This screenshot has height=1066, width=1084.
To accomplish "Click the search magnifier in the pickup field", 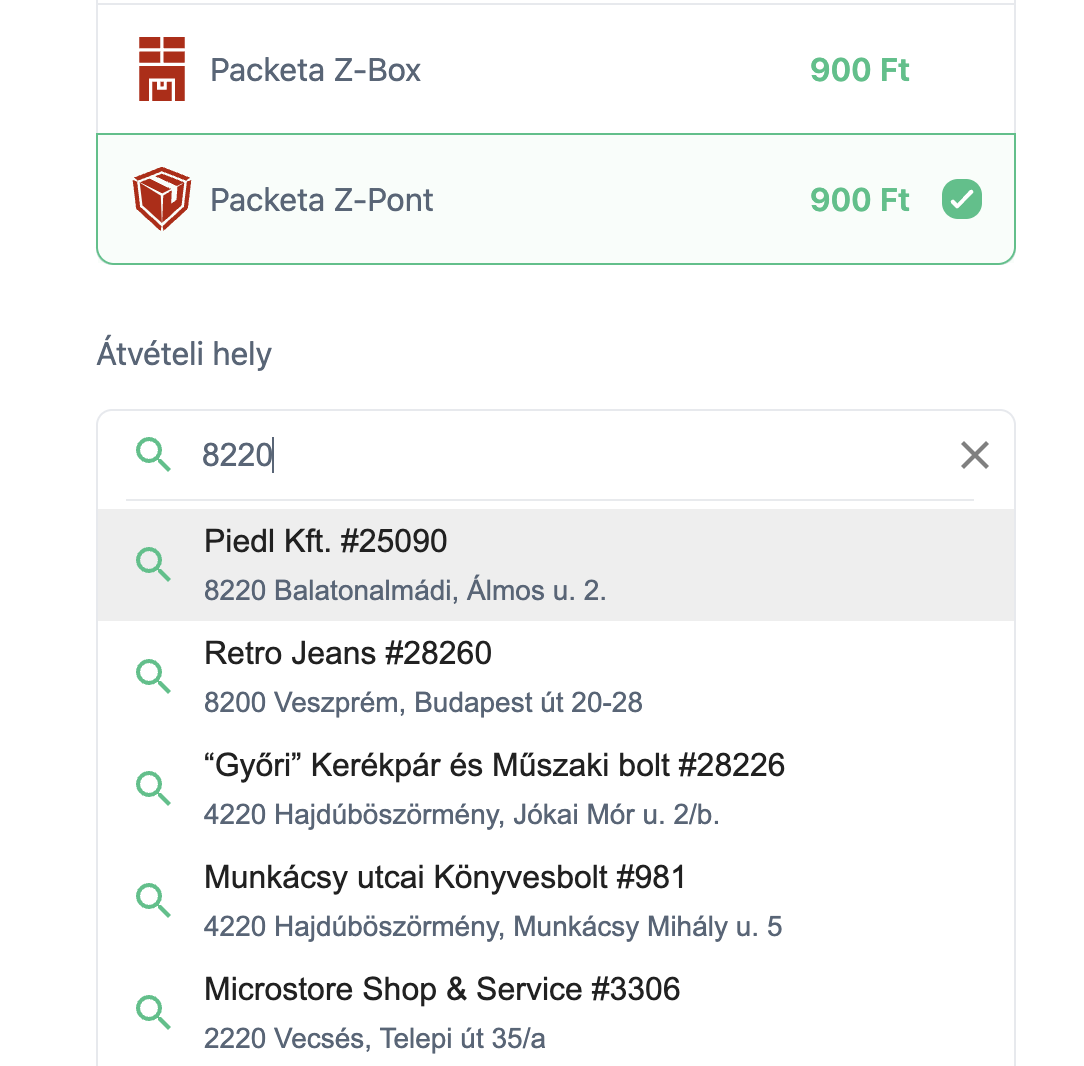I will [x=153, y=455].
